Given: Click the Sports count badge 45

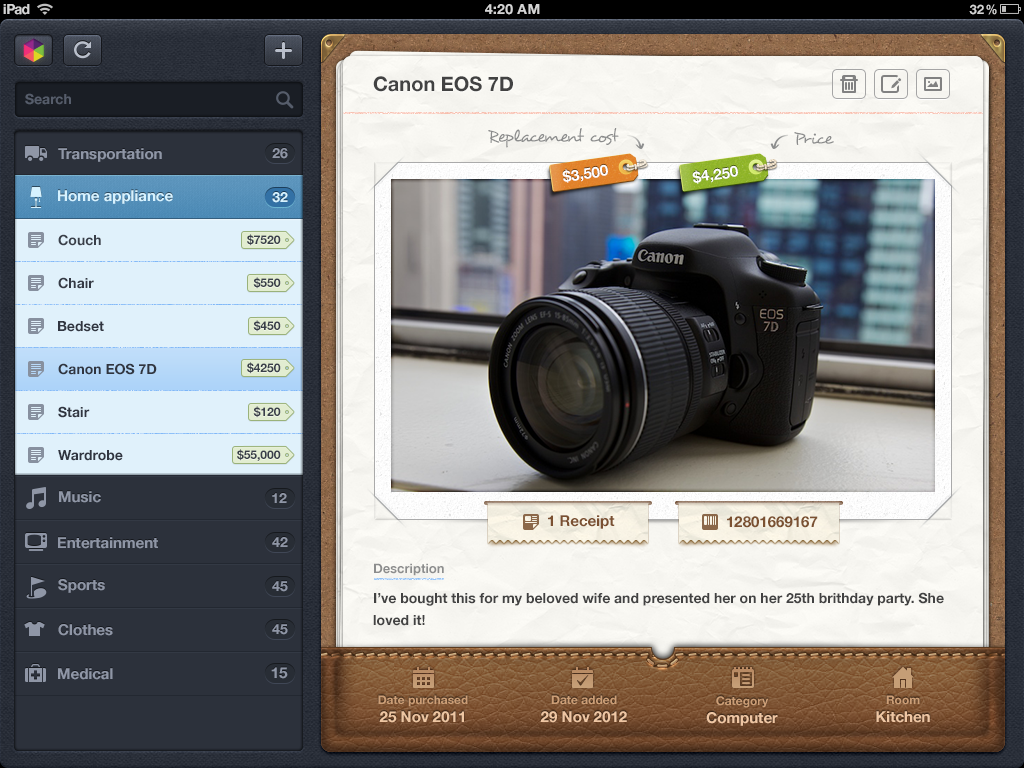Looking at the screenshot, I should pos(280,586).
